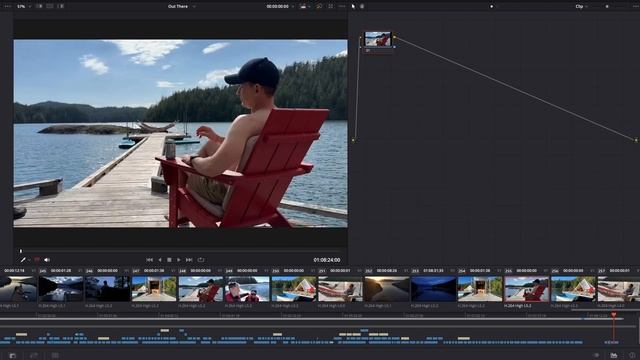
Task: Select clip 253 blue dusk water thumbnail
Action: point(433,289)
